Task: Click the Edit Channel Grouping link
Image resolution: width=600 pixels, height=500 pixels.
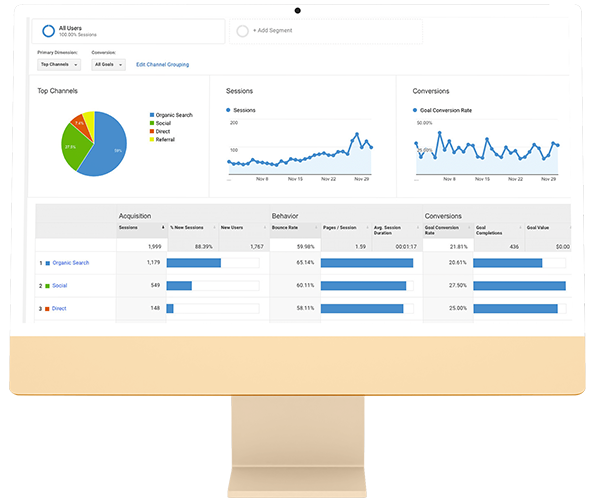Action: 162,64
